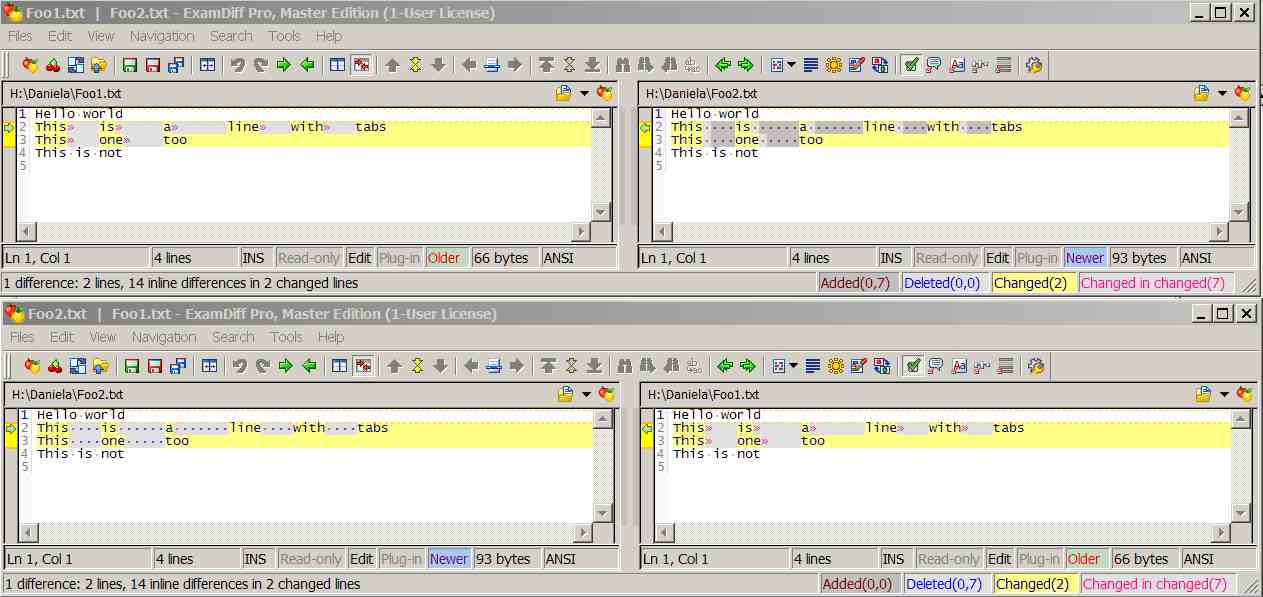The image size is (1263, 597).
Task: Toggle pressed differences-only button in bottom window toolbar
Action: [x=363, y=366]
